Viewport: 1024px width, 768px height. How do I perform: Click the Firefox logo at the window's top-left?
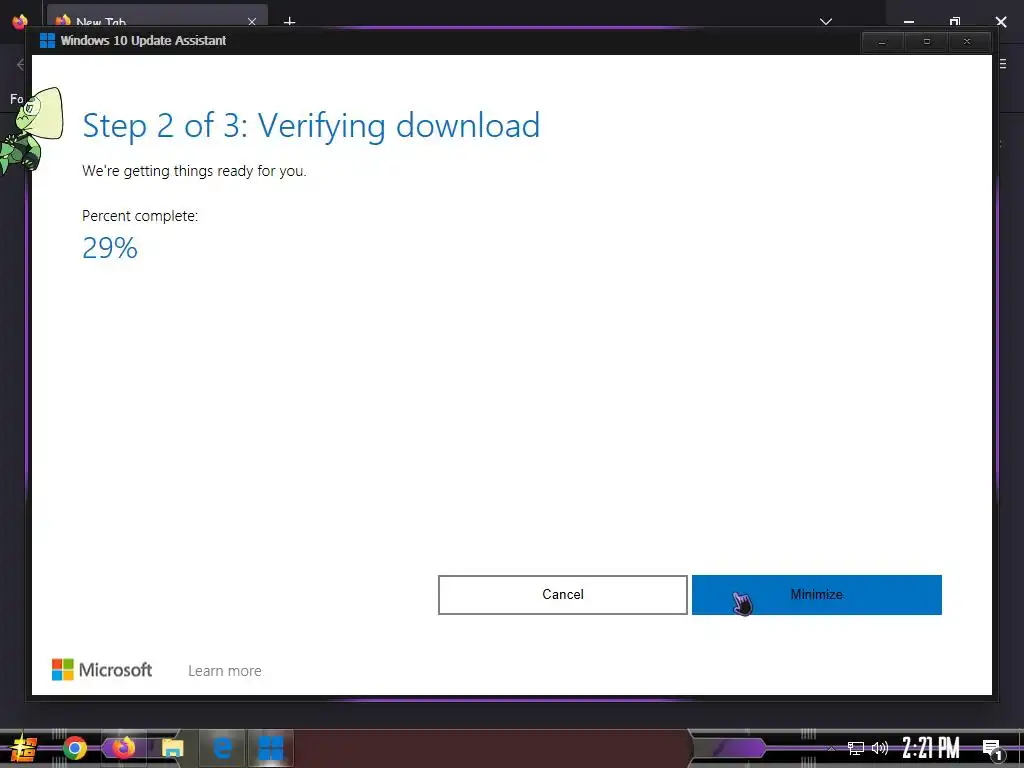tap(20, 21)
